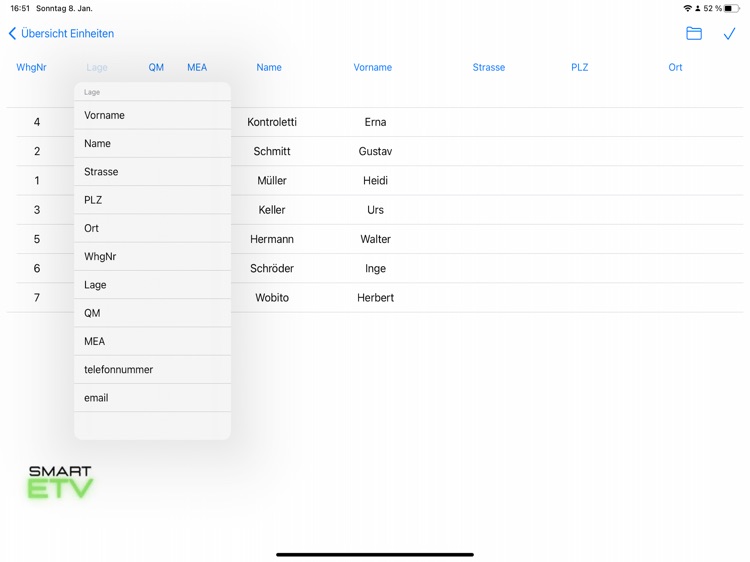The image size is (750, 562).
Task: Select the Hermann name cell
Action: pyautogui.click(x=272, y=239)
